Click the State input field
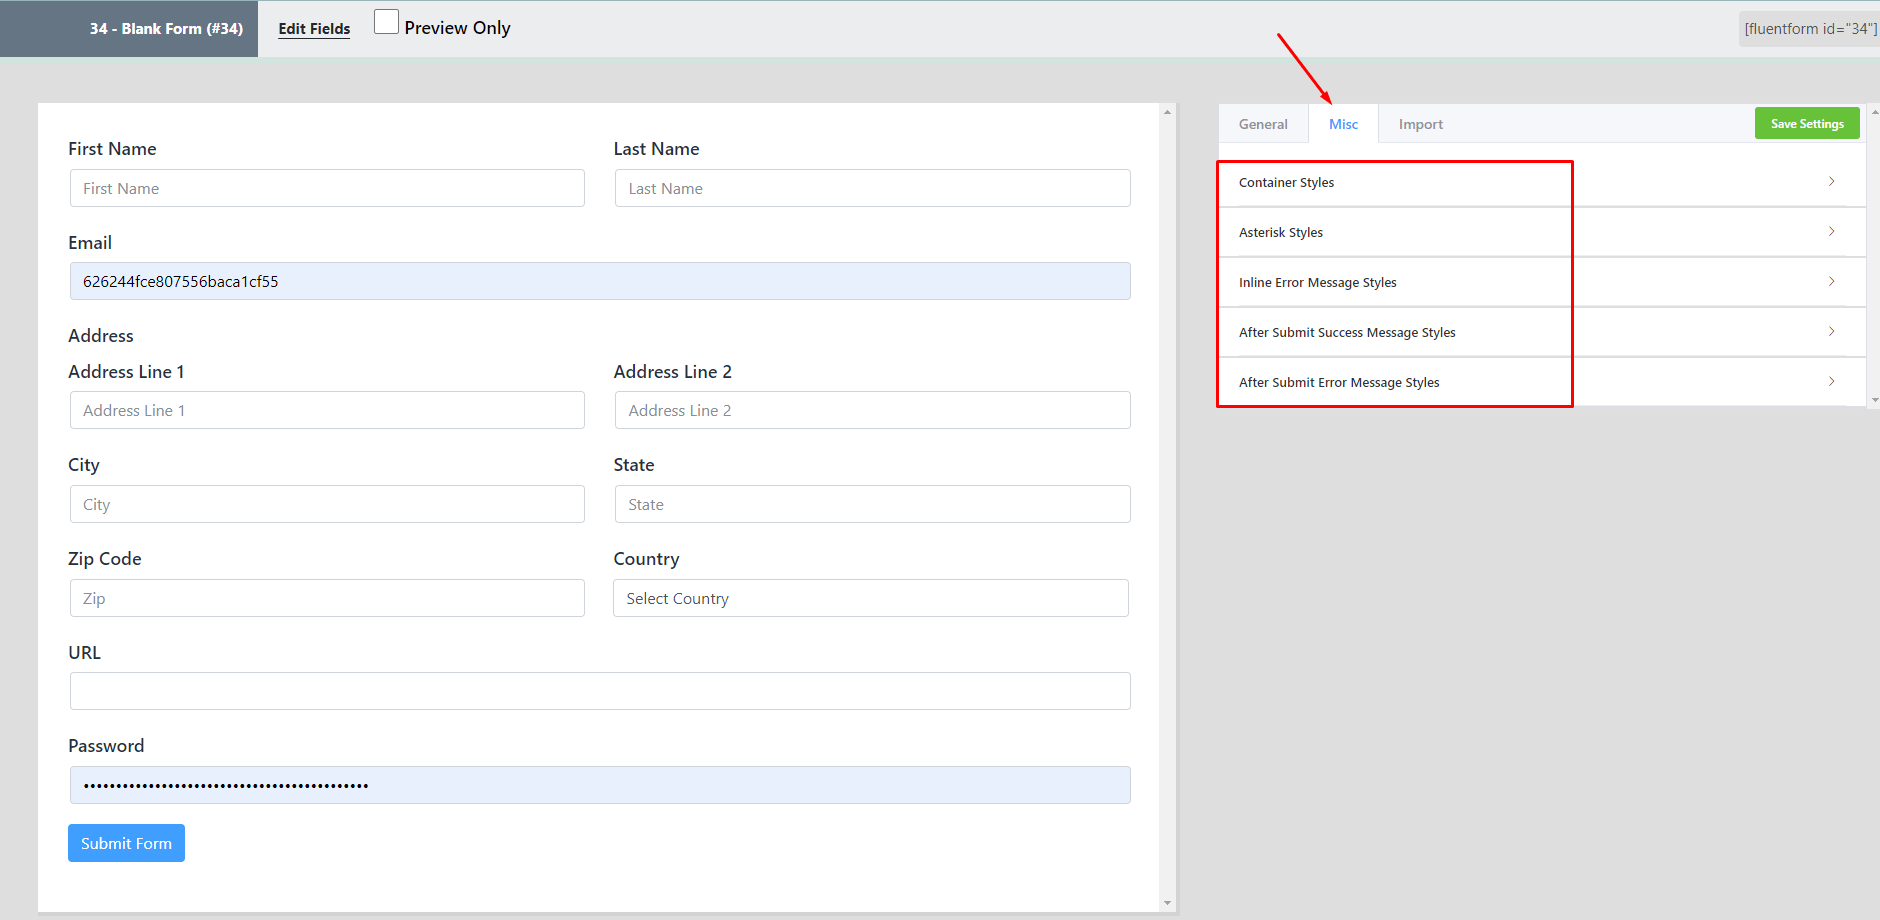 click(x=872, y=504)
